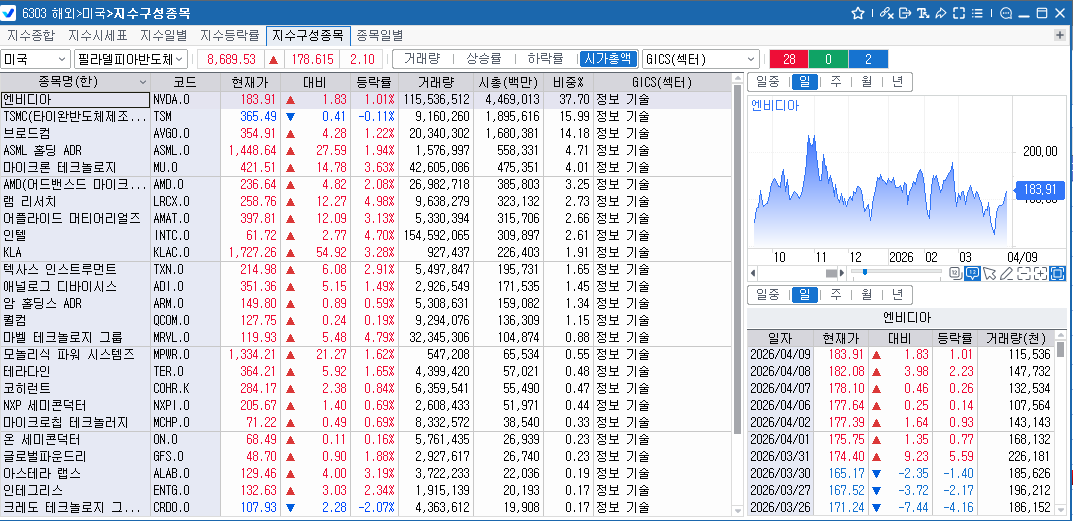The width and height of the screenshot is (1073, 521).
Task: Switch to the 지수종합 tab
Action: click(31, 36)
